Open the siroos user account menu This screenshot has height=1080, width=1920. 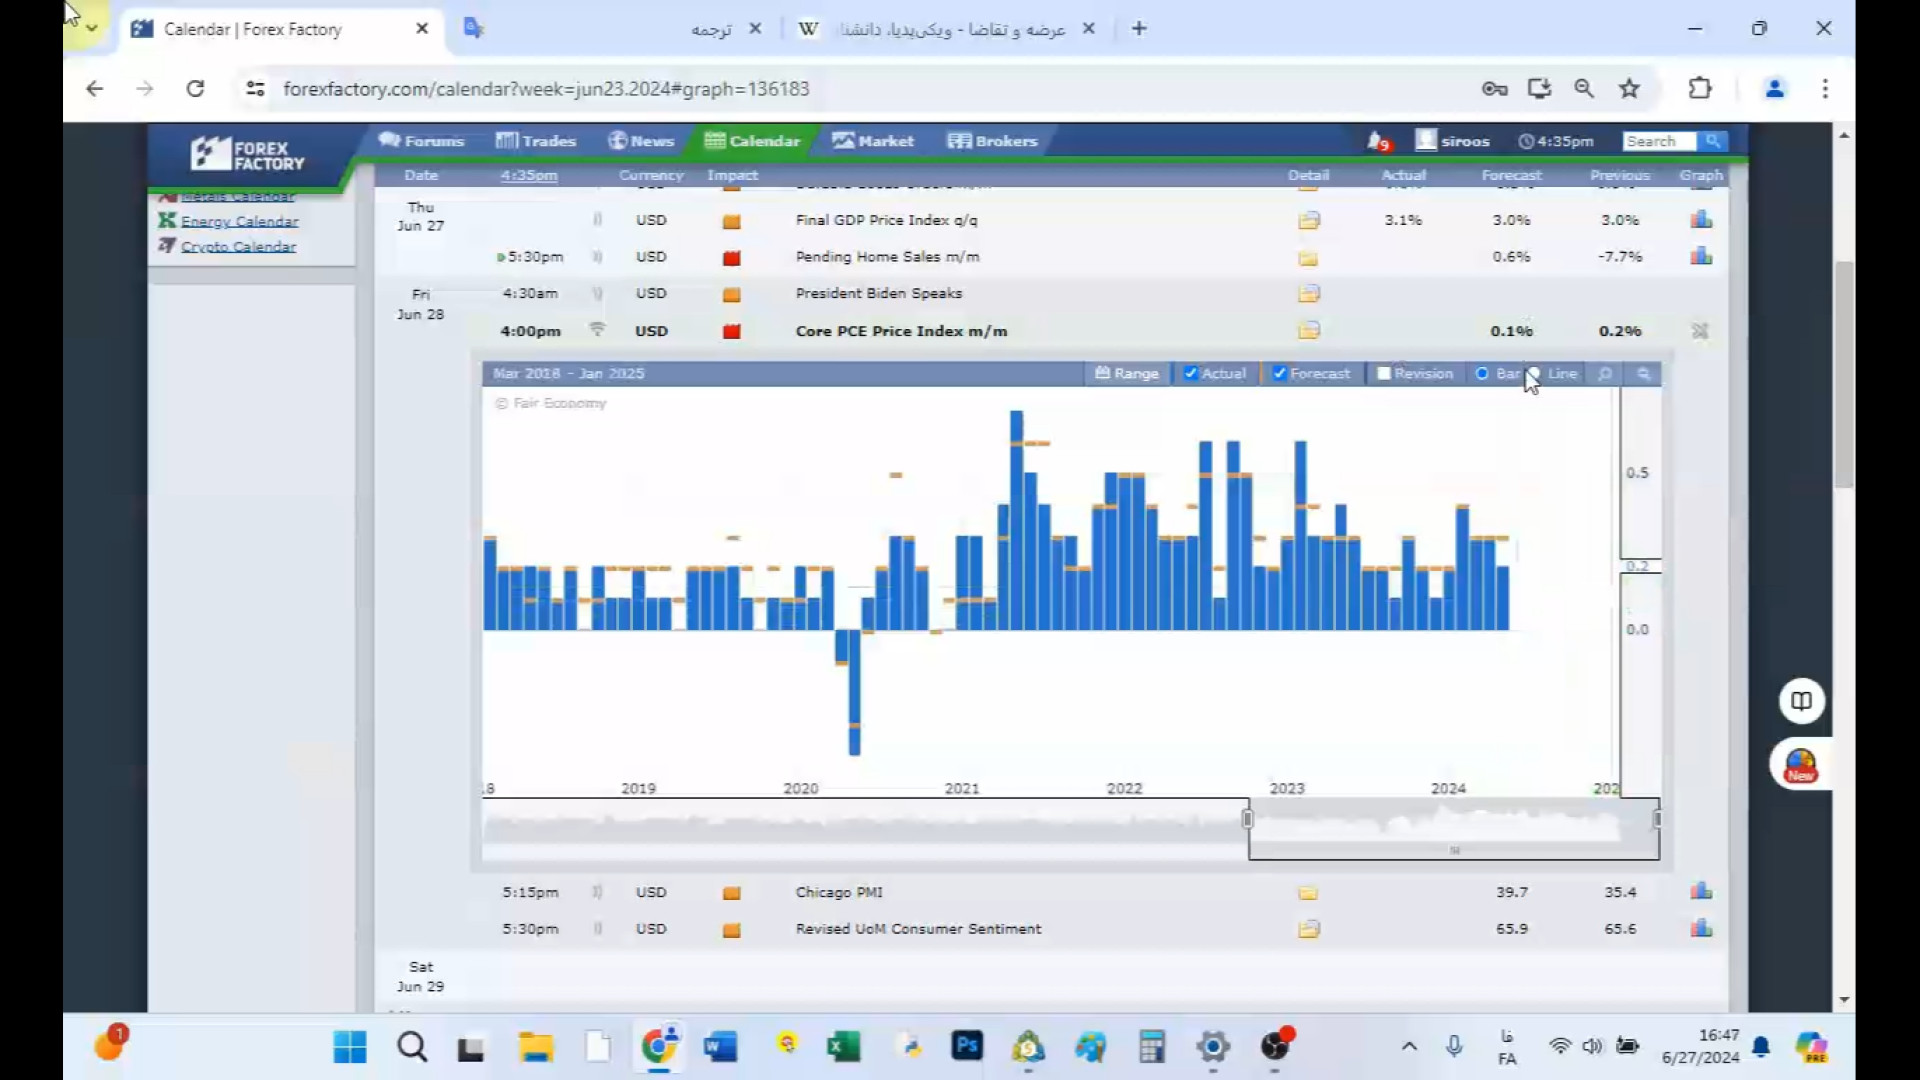point(1453,141)
